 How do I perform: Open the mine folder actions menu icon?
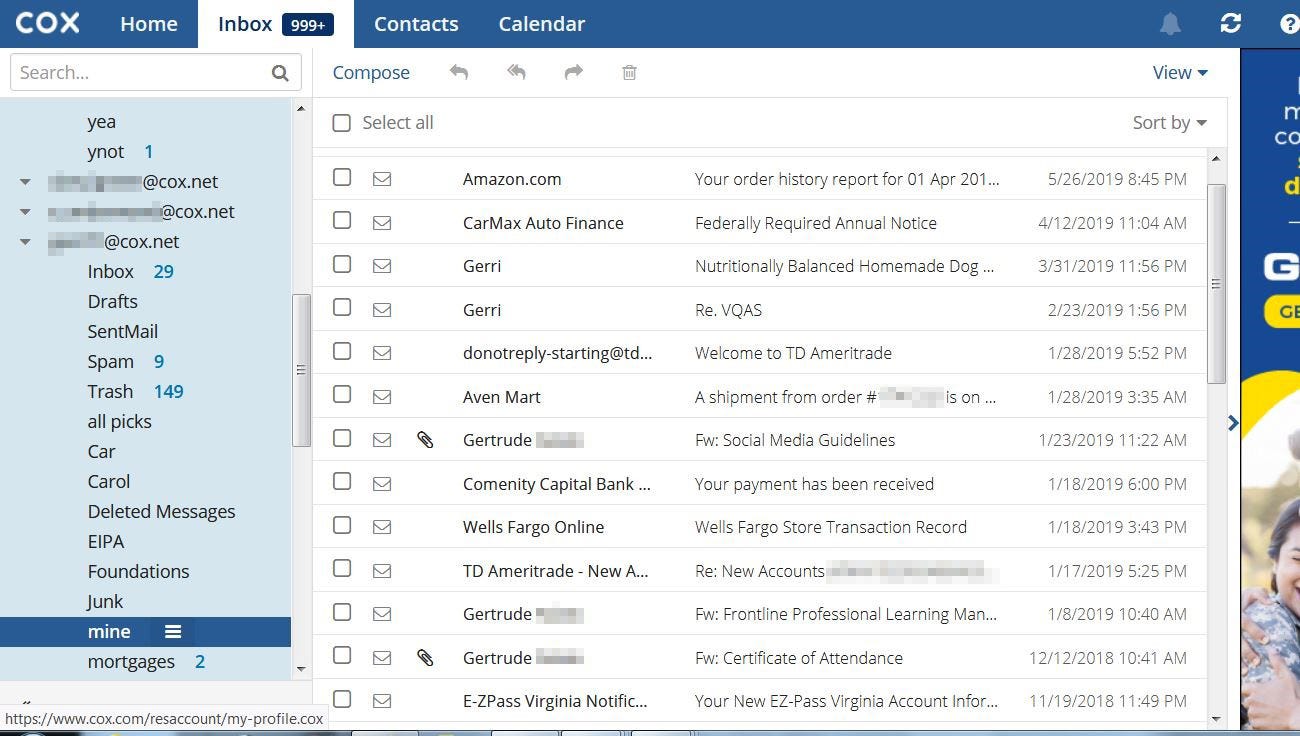click(x=173, y=631)
